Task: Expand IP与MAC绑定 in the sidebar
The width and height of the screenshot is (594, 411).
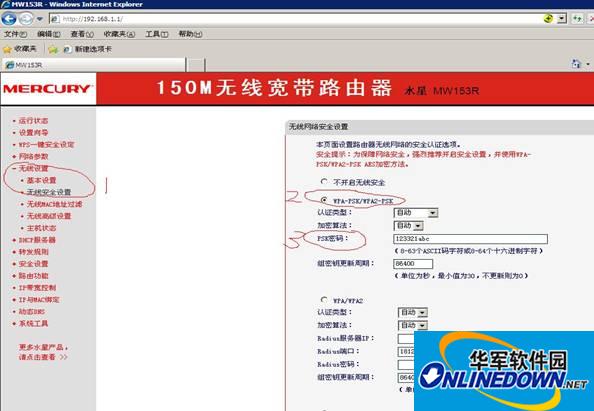Action: [x=39, y=300]
